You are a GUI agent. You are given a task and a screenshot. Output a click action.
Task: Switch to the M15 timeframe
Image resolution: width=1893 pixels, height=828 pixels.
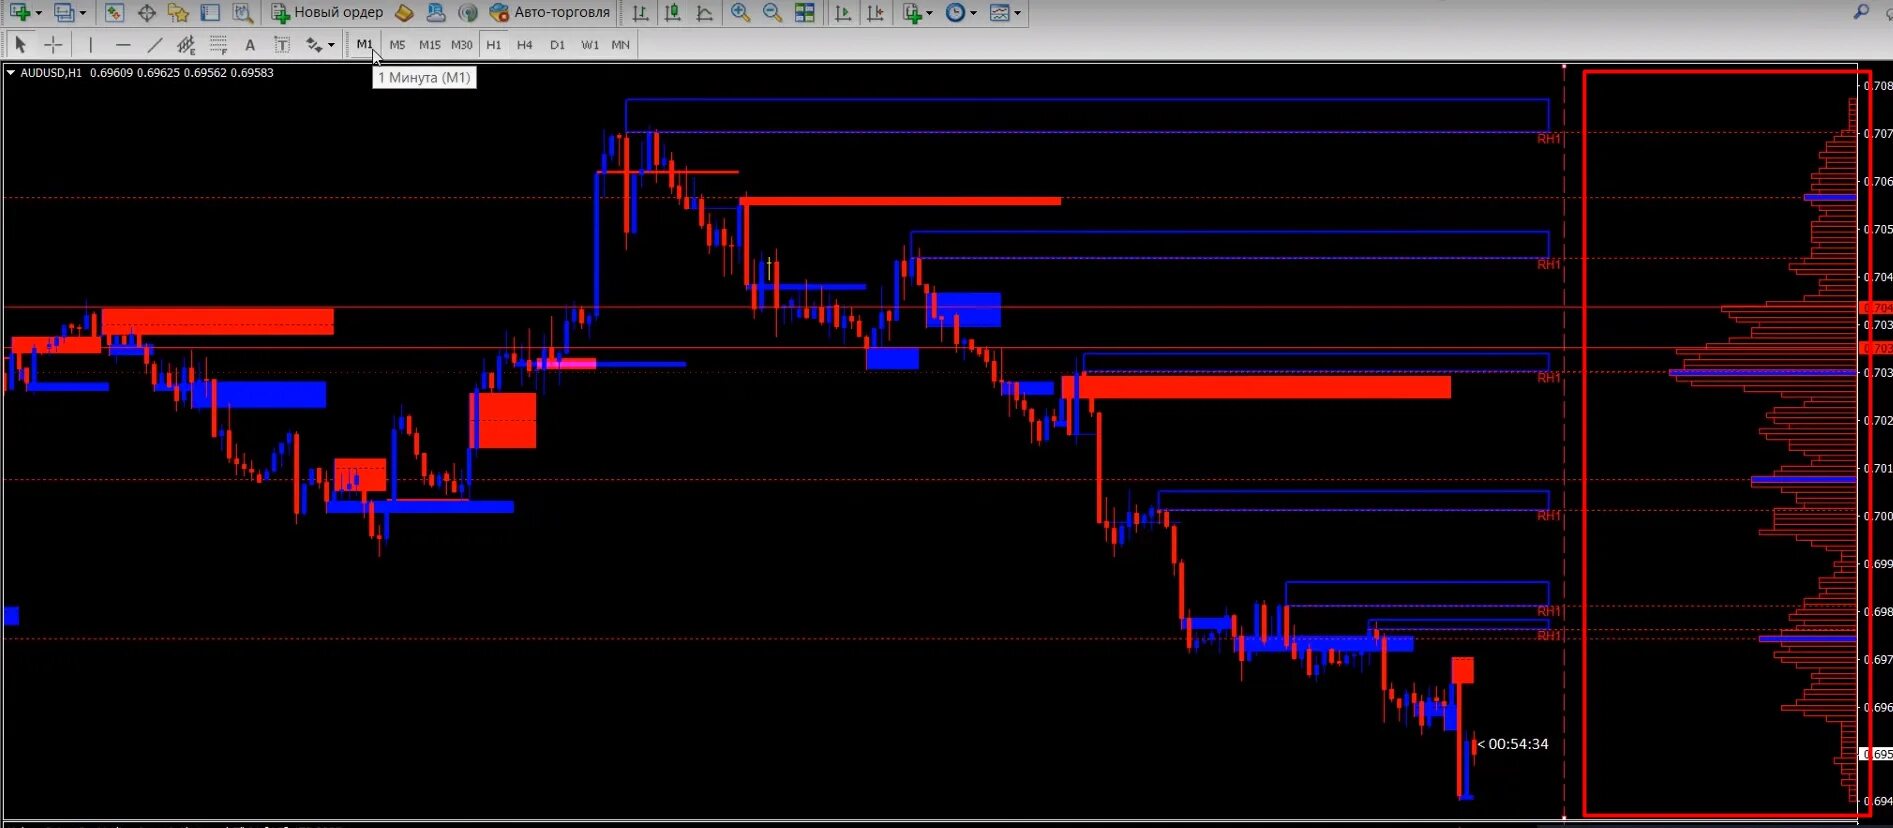429,45
